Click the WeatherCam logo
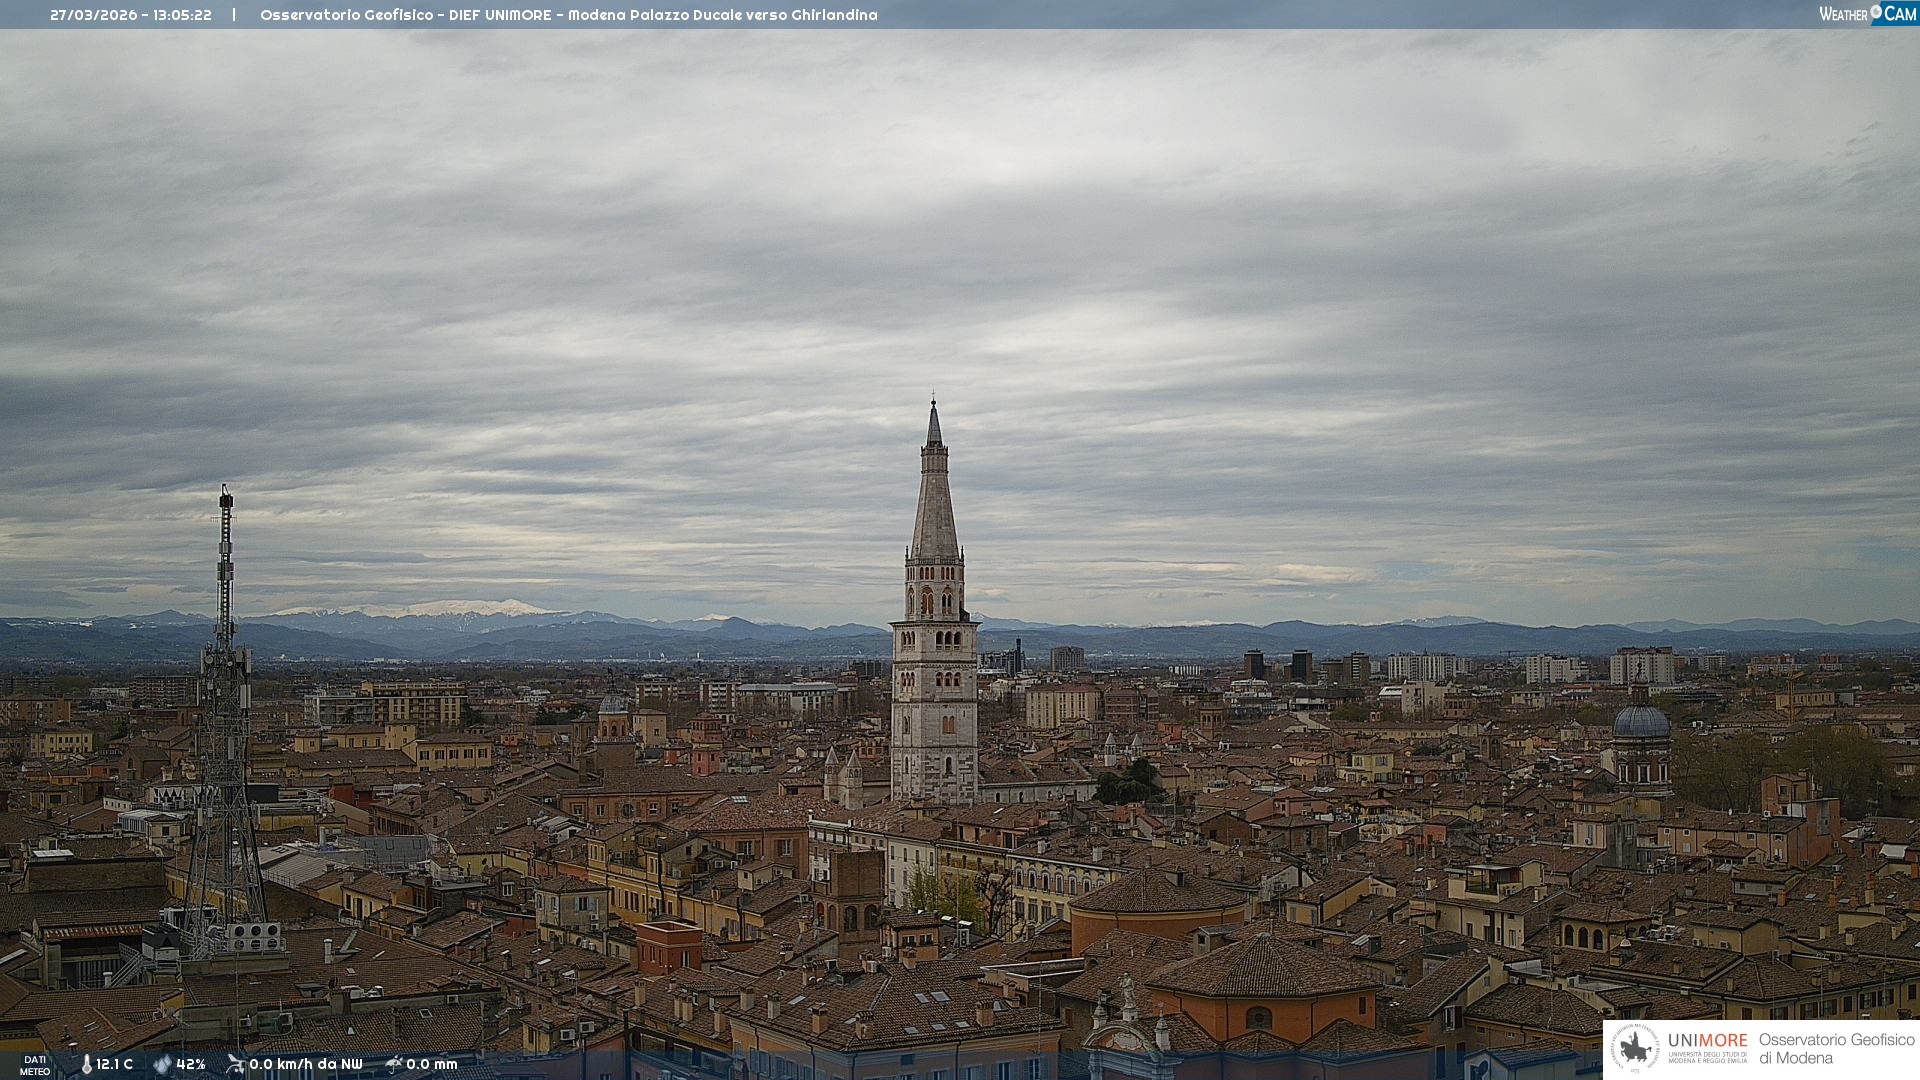 click(x=1867, y=14)
